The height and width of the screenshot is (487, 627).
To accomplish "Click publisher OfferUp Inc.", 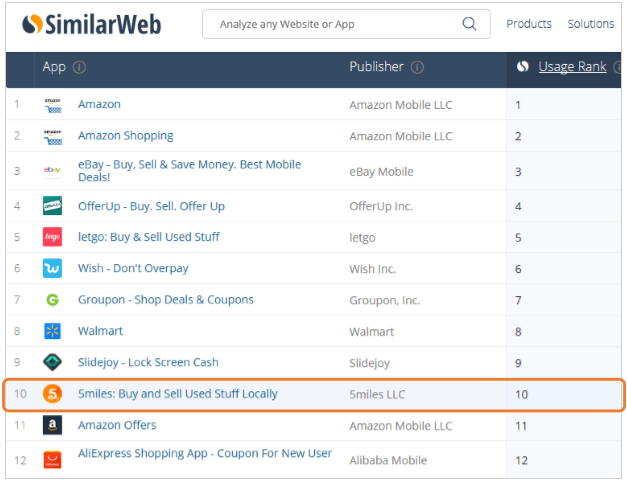I will click(x=381, y=207).
